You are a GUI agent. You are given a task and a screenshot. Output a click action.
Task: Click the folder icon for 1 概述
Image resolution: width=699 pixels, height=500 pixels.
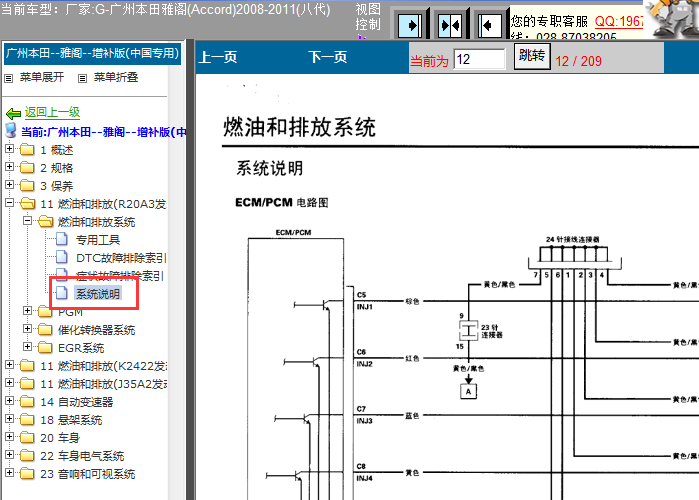[27, 149]
